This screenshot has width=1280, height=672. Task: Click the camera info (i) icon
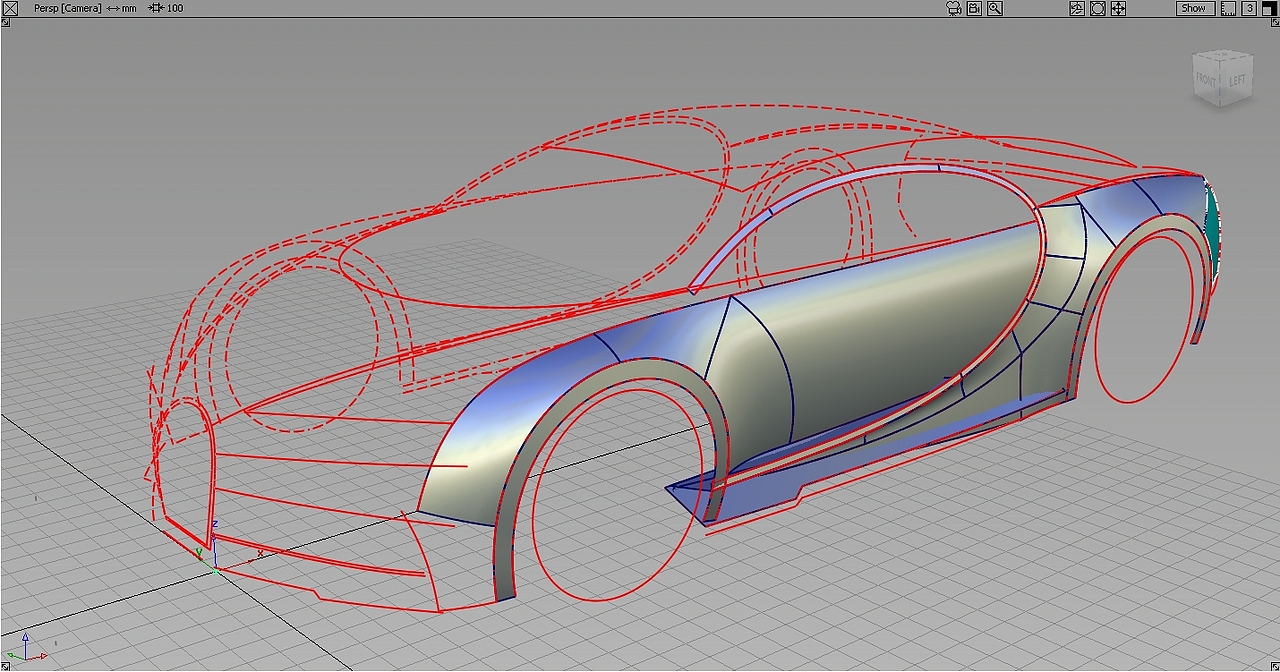[974, 8]
